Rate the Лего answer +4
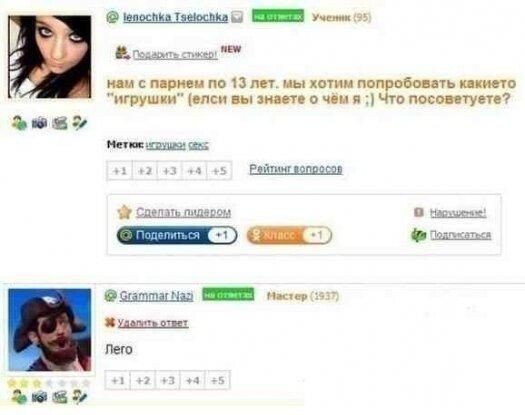Screen dimensions: 525x415 [x=193, y=380]
